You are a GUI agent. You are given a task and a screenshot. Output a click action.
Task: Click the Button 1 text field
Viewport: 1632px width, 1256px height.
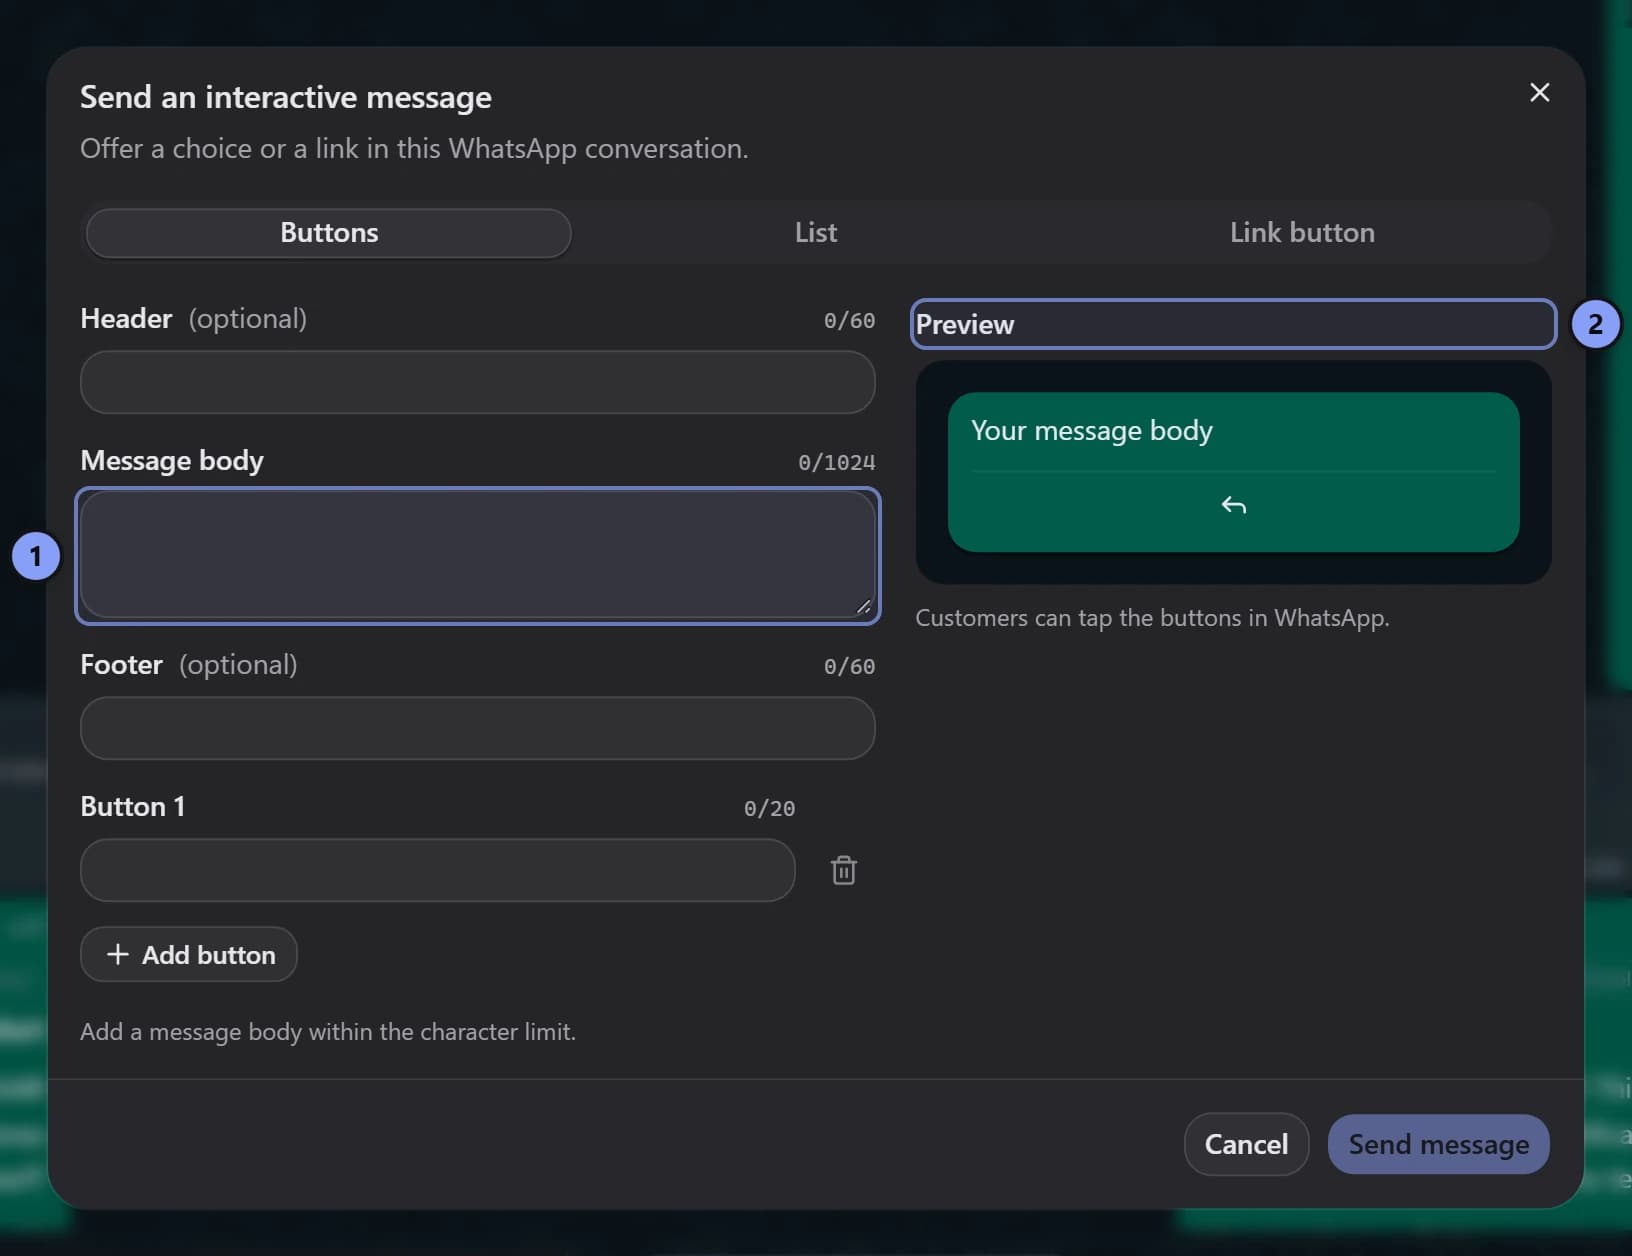point(438,870)
